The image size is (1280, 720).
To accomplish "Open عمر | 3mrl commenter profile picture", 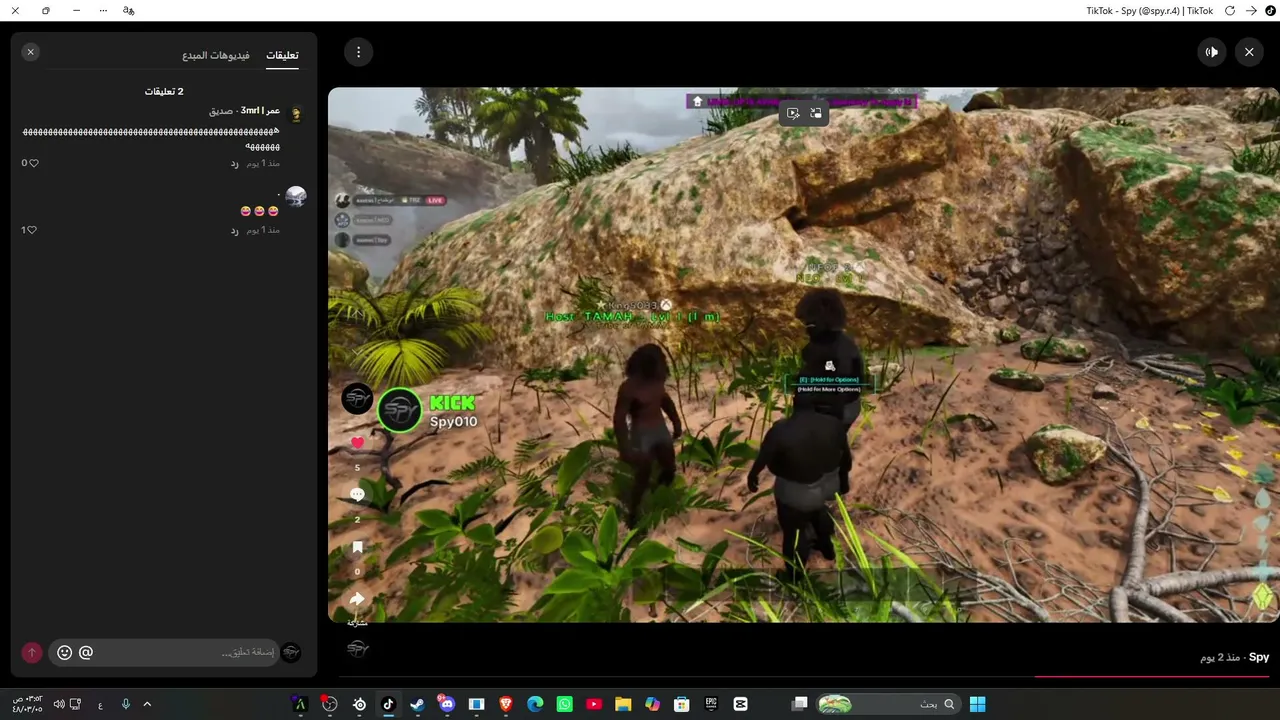I will (296, 114).
